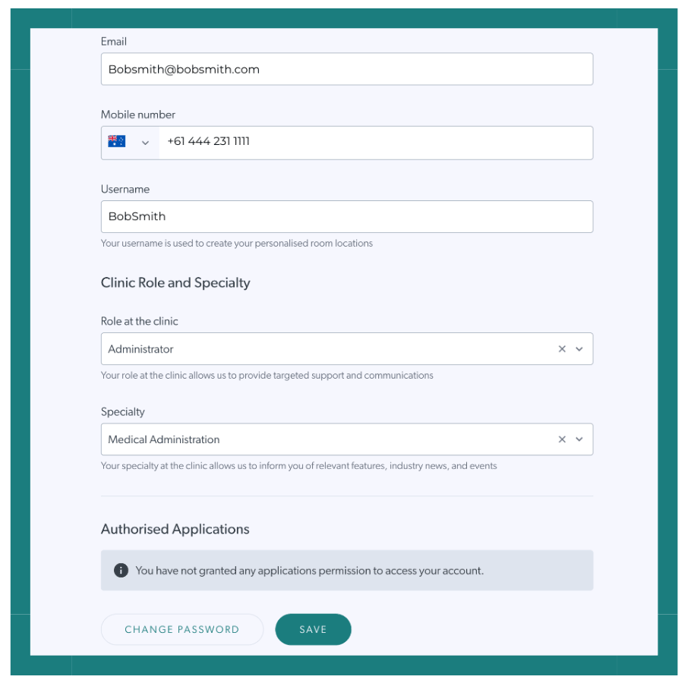Expand the Role at the clinic dropdown
688x686 pixels.
click(579, 349)
